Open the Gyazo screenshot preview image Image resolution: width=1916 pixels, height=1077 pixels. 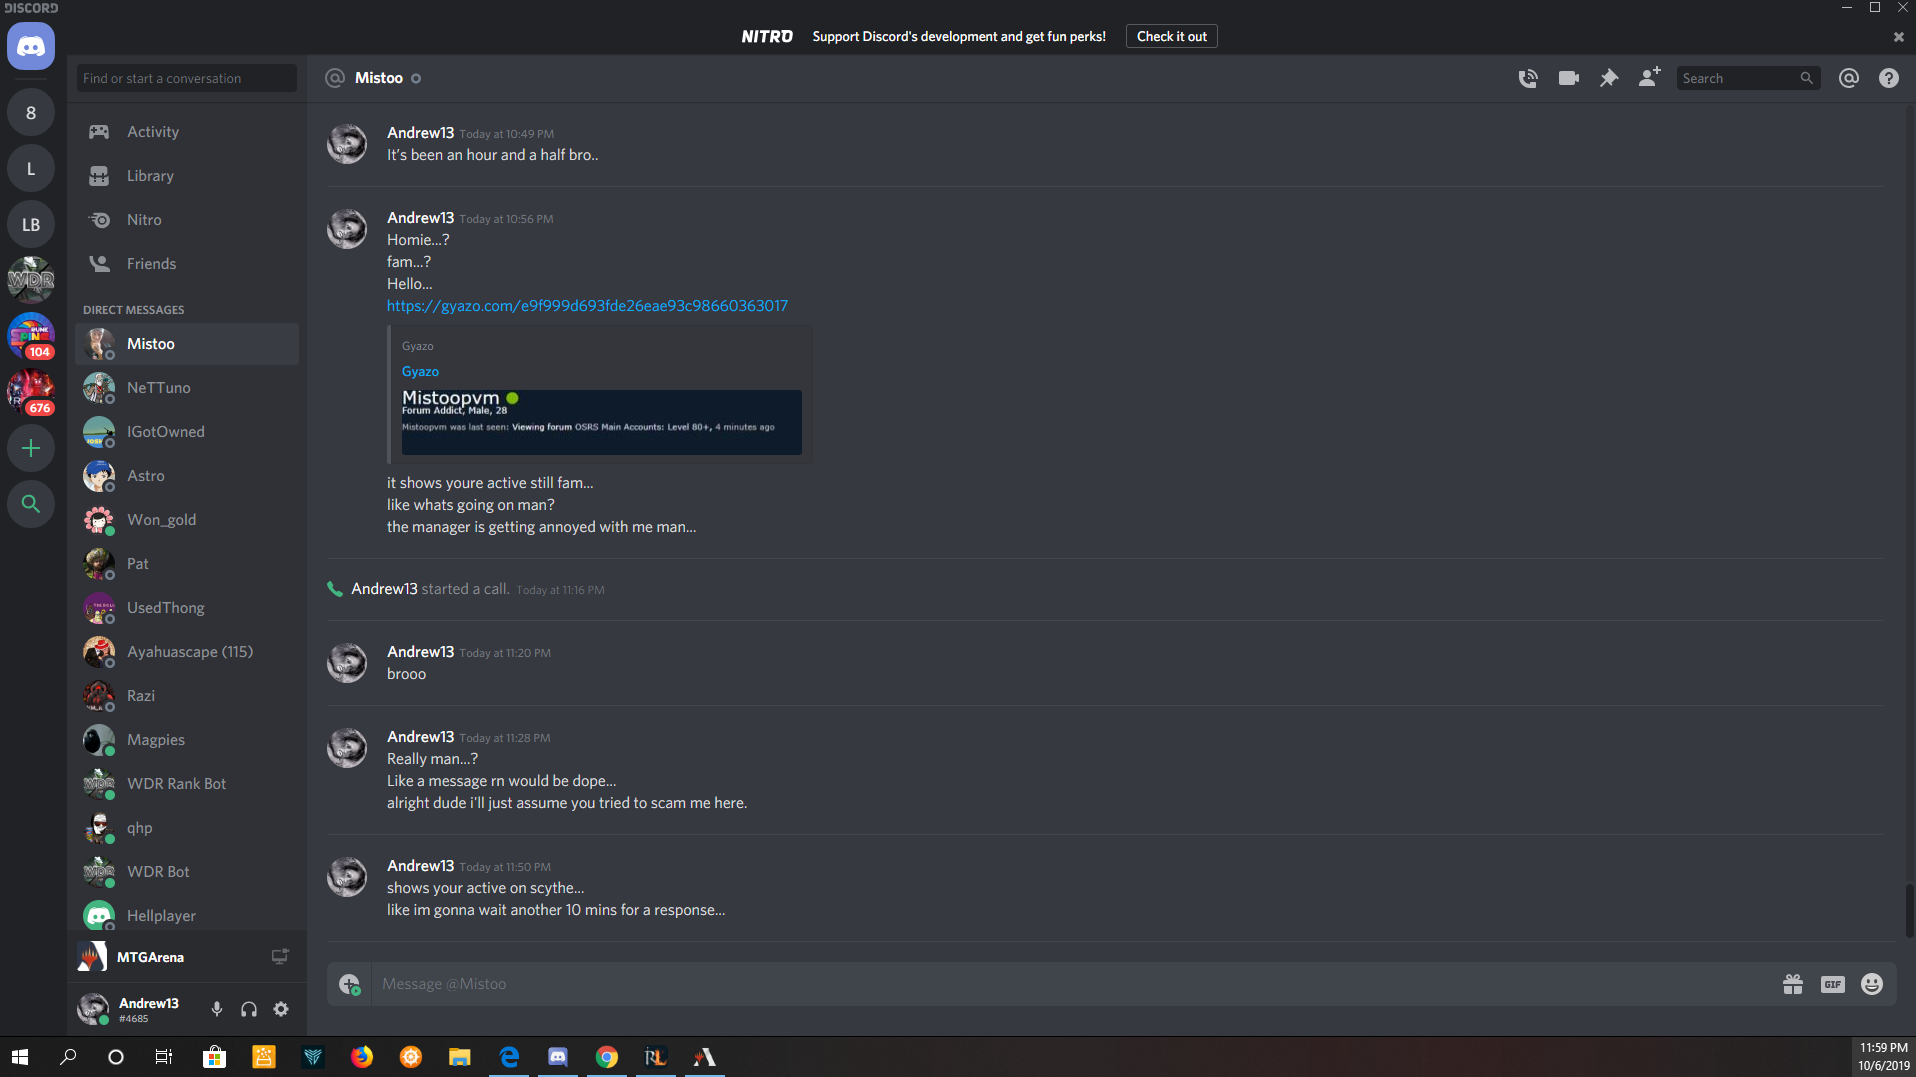click(x=602, y=422)
